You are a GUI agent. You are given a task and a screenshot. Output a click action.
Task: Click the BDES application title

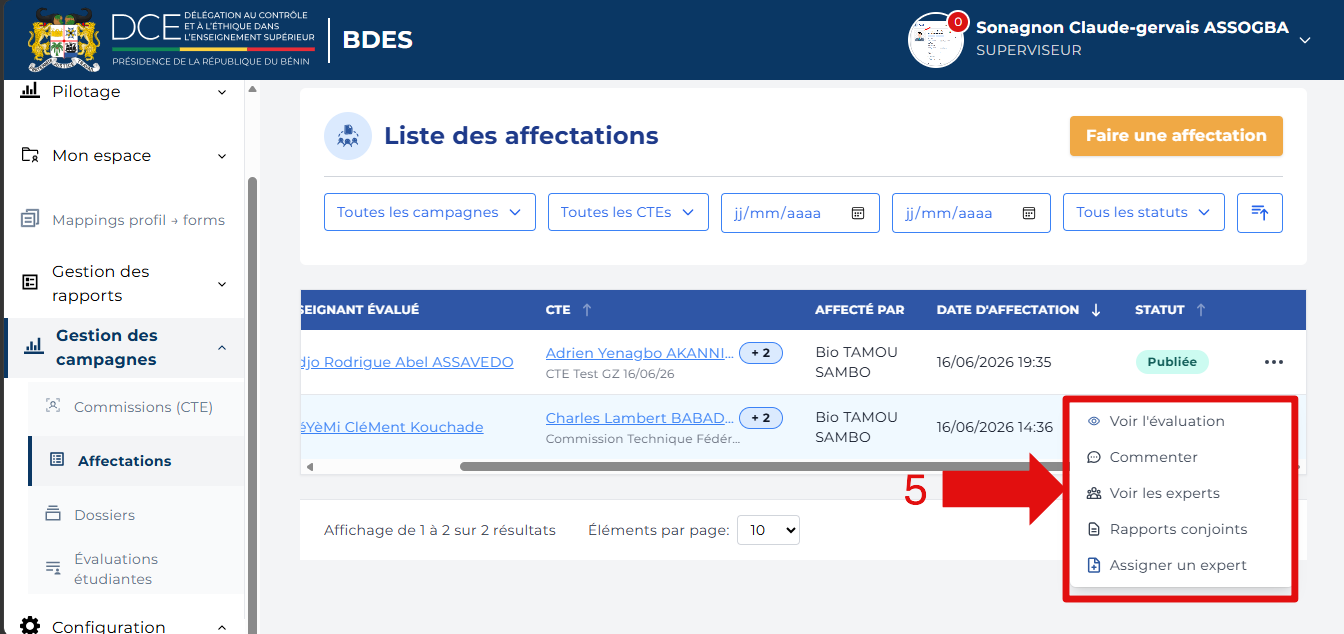tap(378, 40)
